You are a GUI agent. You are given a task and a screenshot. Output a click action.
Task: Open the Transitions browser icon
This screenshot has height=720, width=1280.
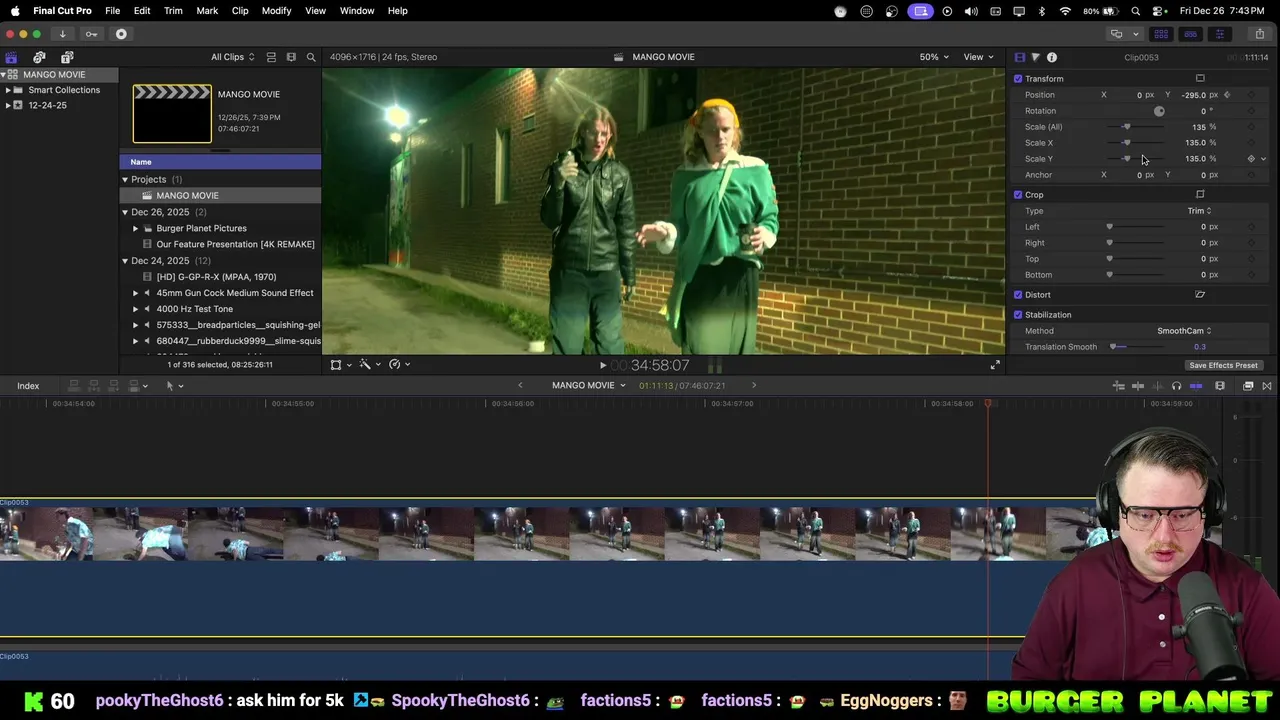click(x=1267, y=386)
